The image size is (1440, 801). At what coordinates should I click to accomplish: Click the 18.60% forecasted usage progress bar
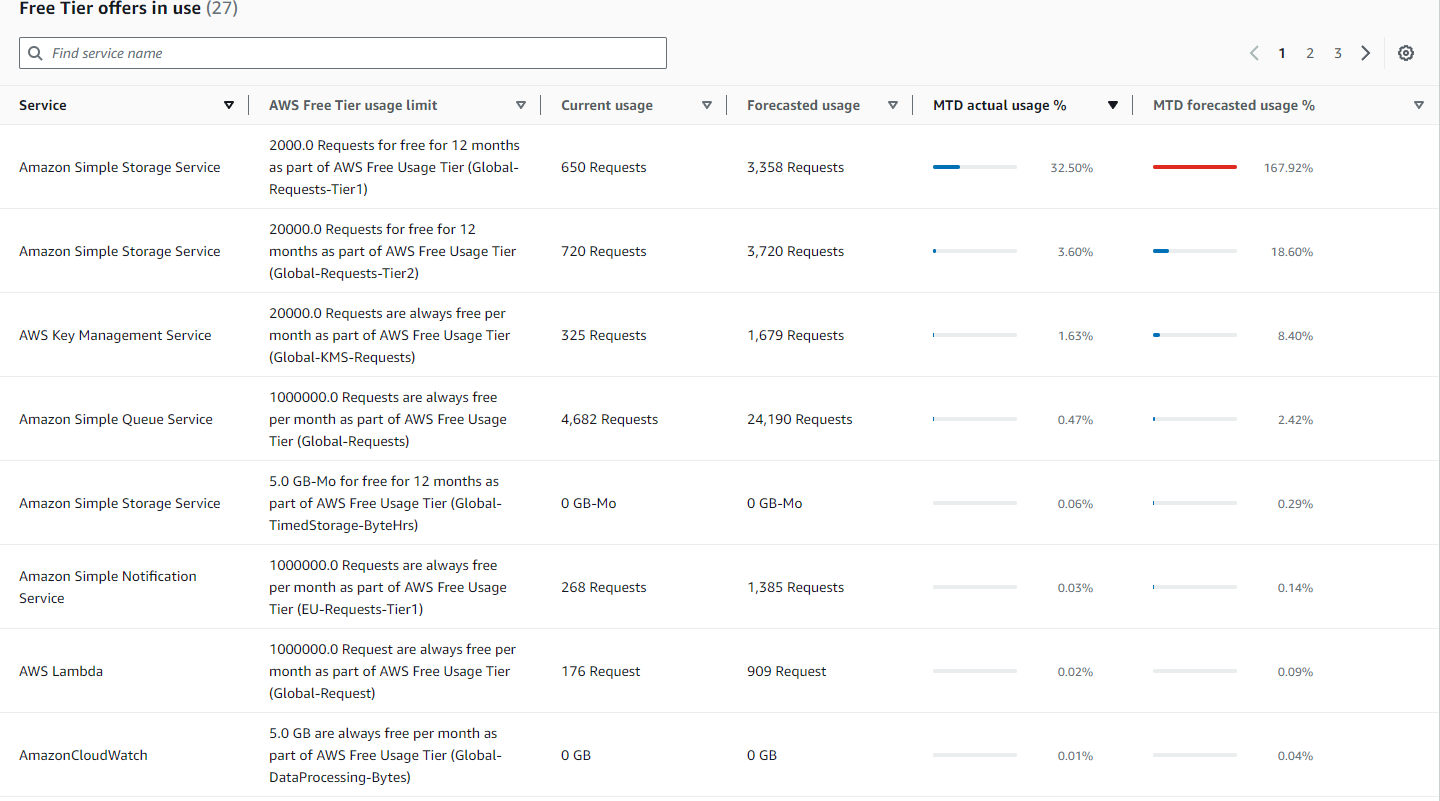point(1195,251)
